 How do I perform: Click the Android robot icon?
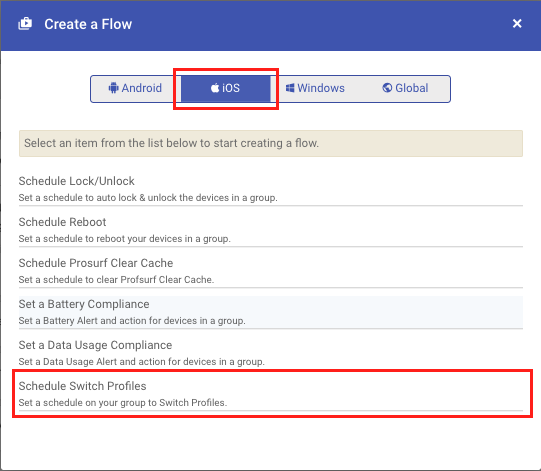pos(113,88)
